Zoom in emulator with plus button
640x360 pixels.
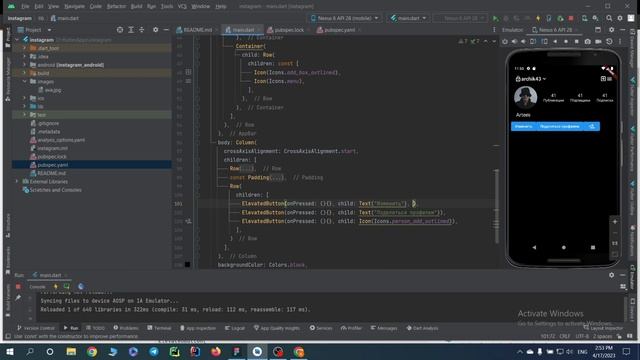click(615, 222)
